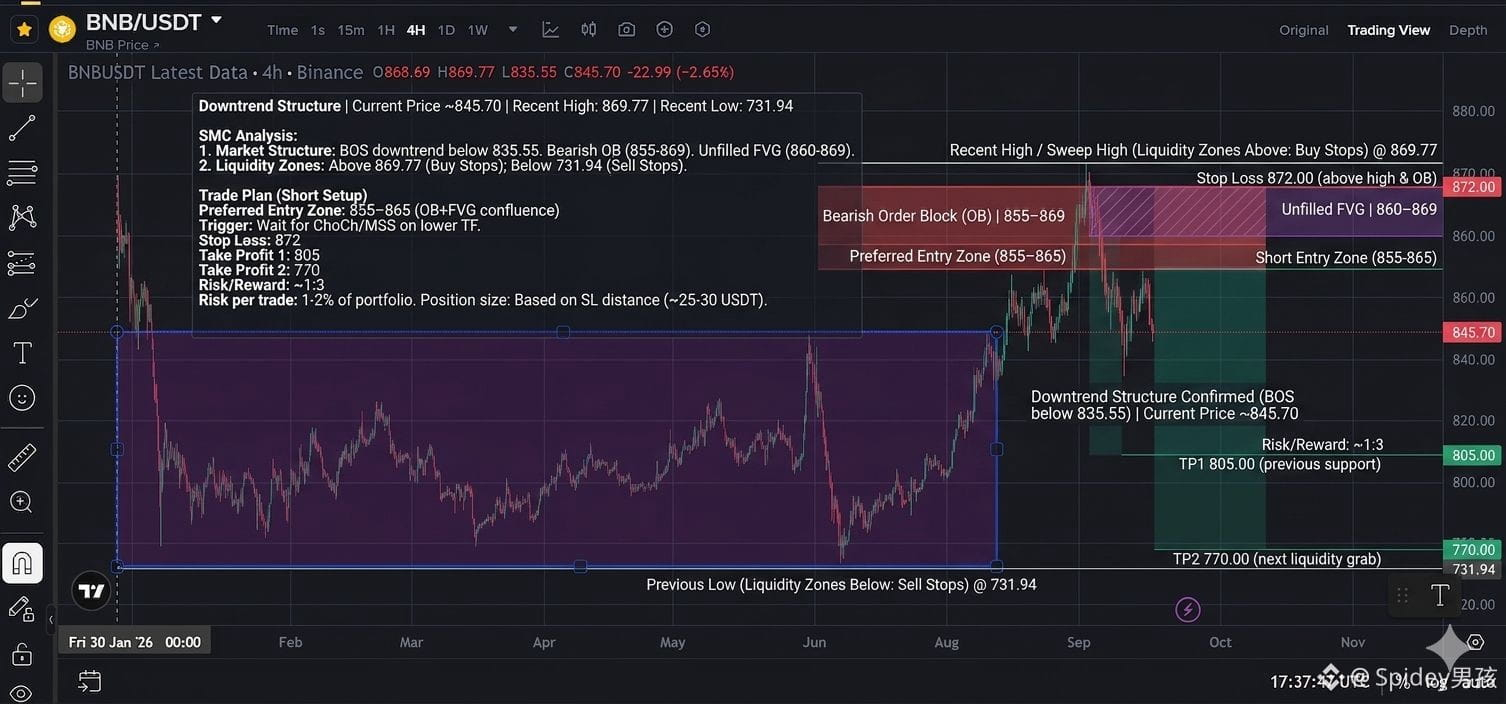
Task: Select the ruler measure tool
Action: 22,458
